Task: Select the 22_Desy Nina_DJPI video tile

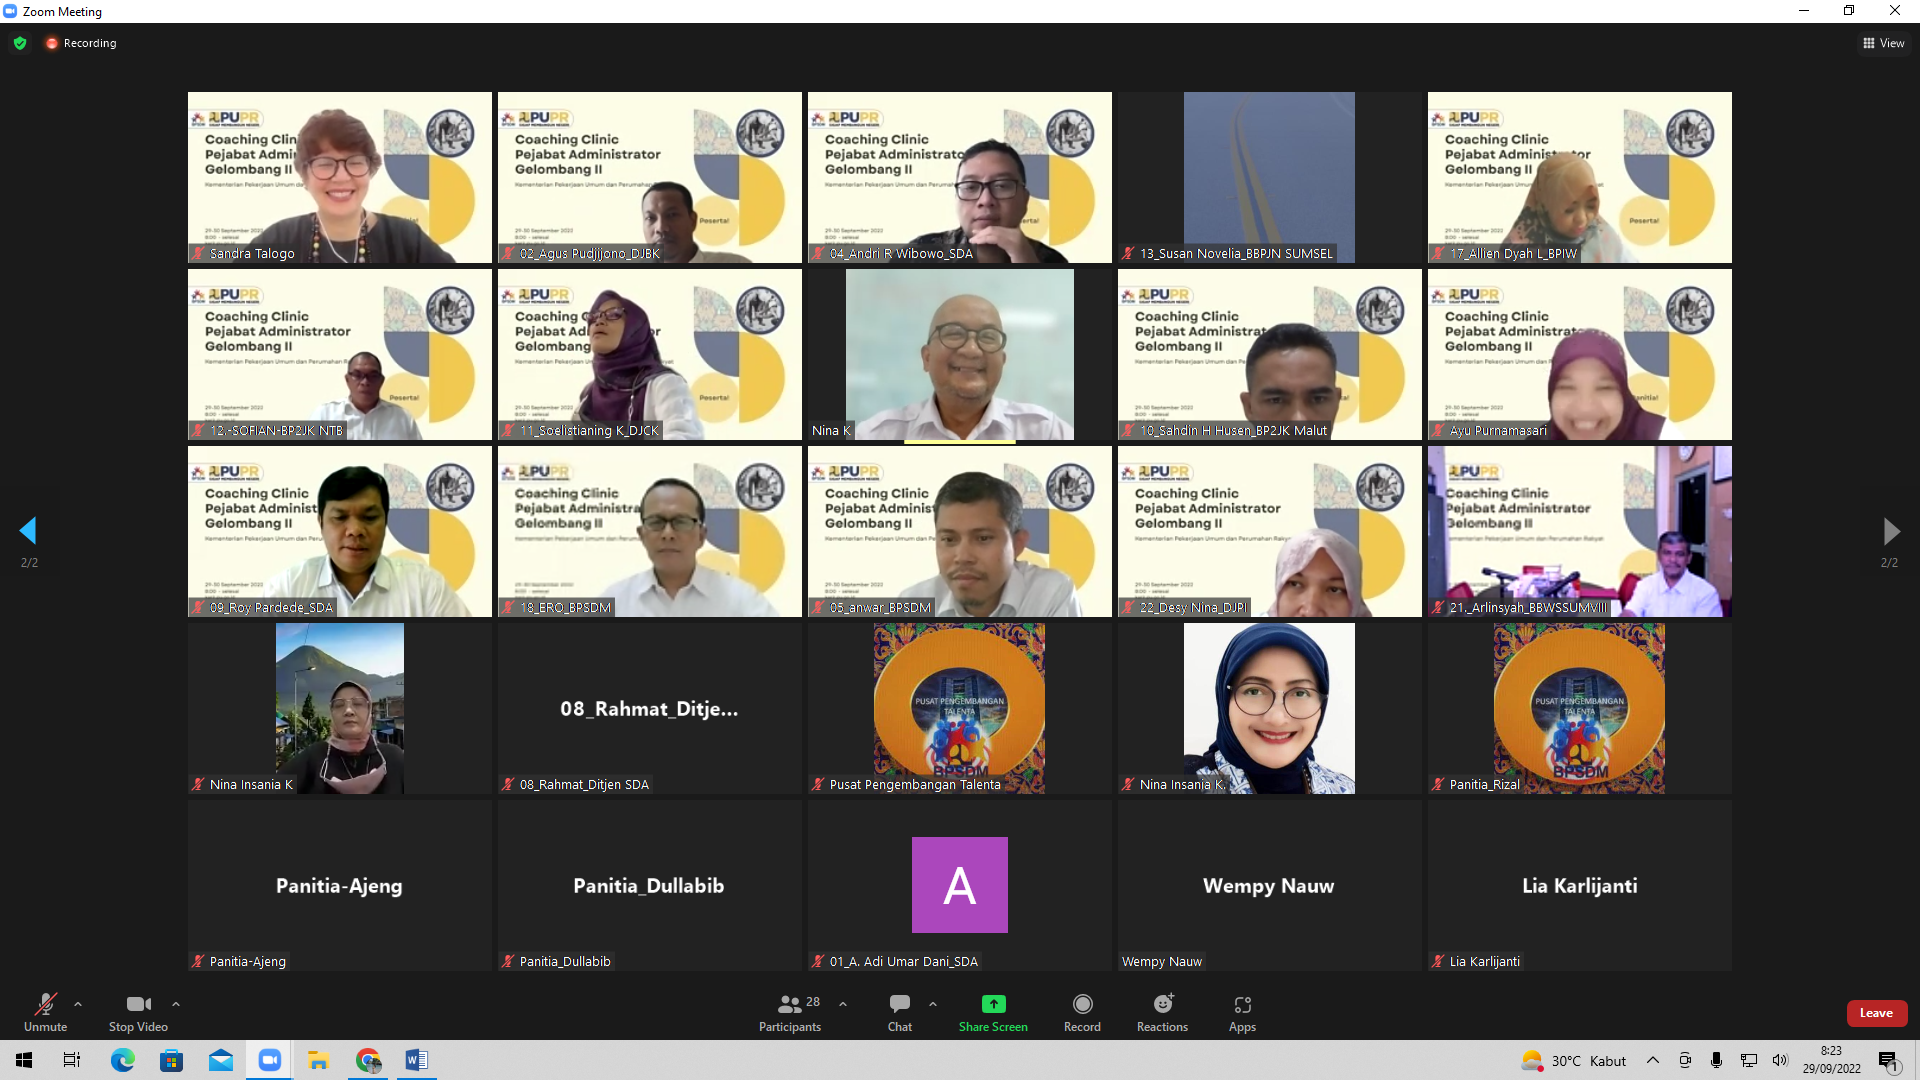Action: pos(1270,531)
